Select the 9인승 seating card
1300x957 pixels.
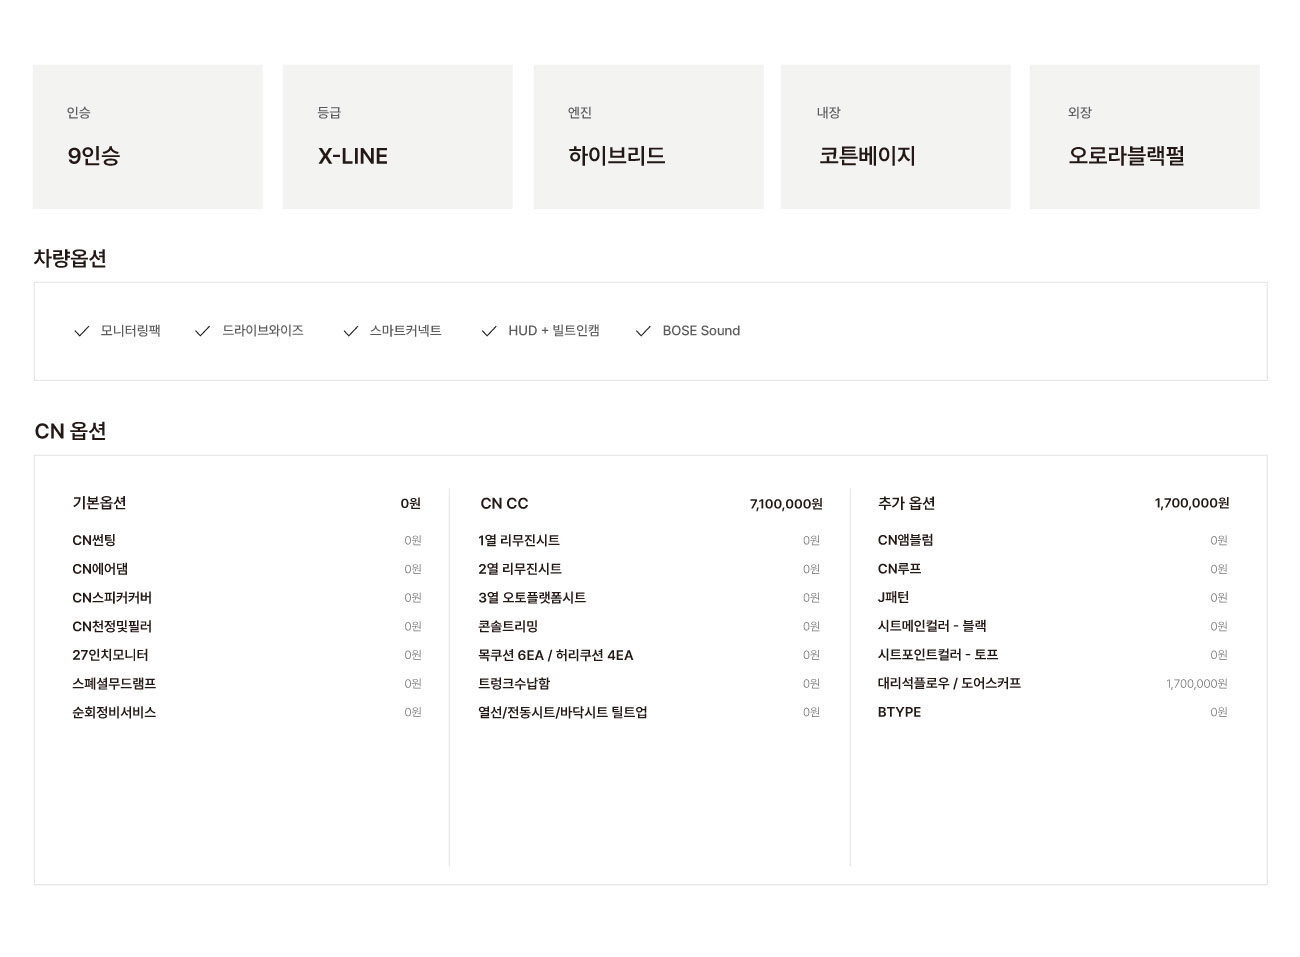pos(148,137)
